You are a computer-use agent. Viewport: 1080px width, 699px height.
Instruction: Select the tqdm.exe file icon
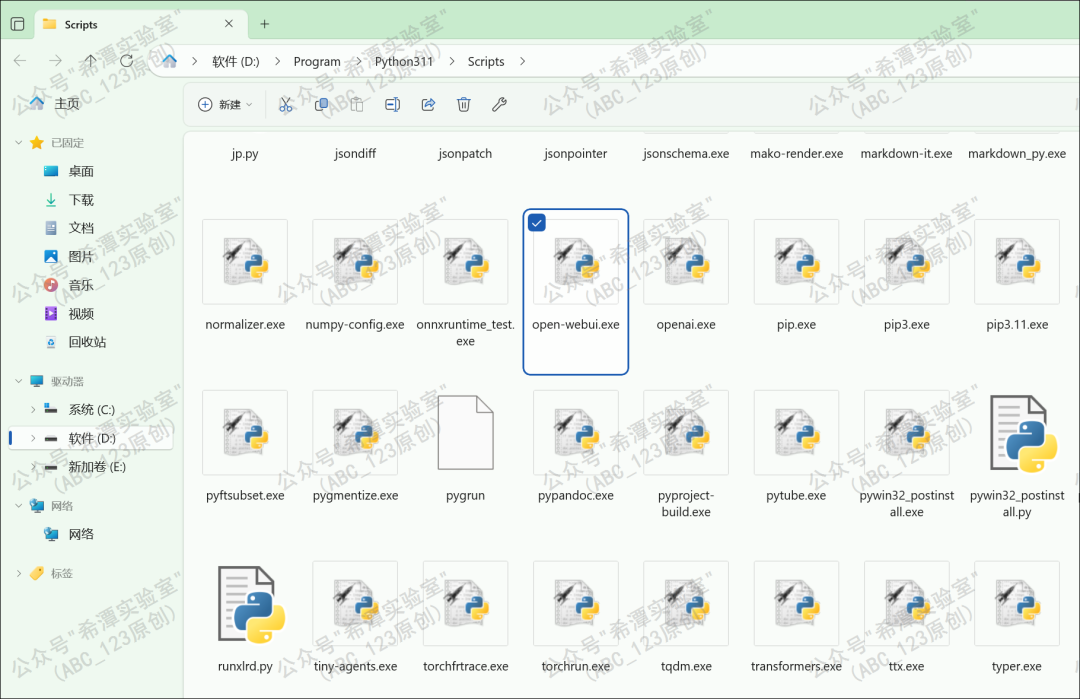point(686,603)
